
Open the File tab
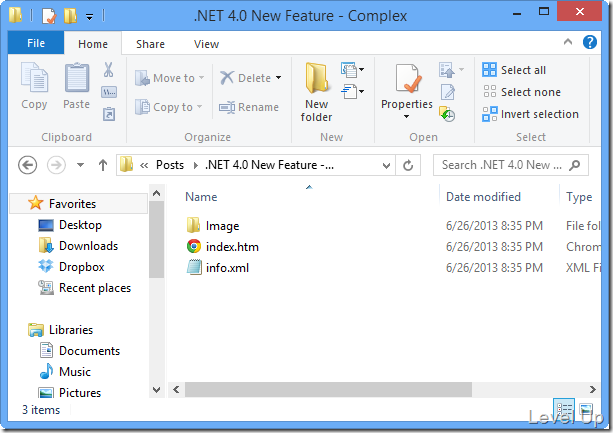(x=36, y=43)
